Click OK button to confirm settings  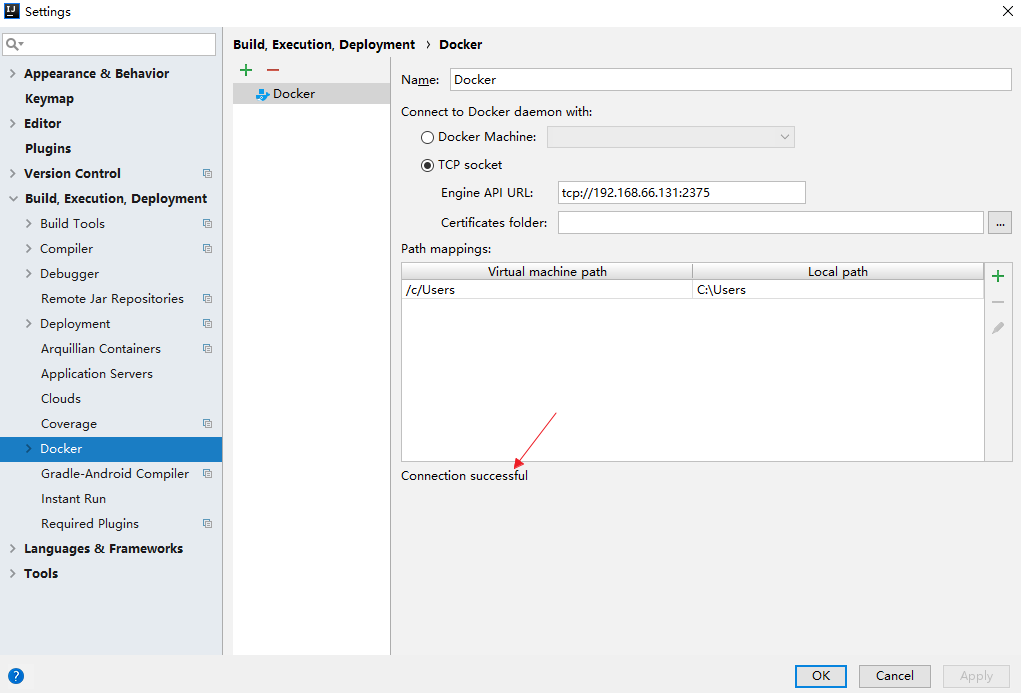[x=820, y=676]
